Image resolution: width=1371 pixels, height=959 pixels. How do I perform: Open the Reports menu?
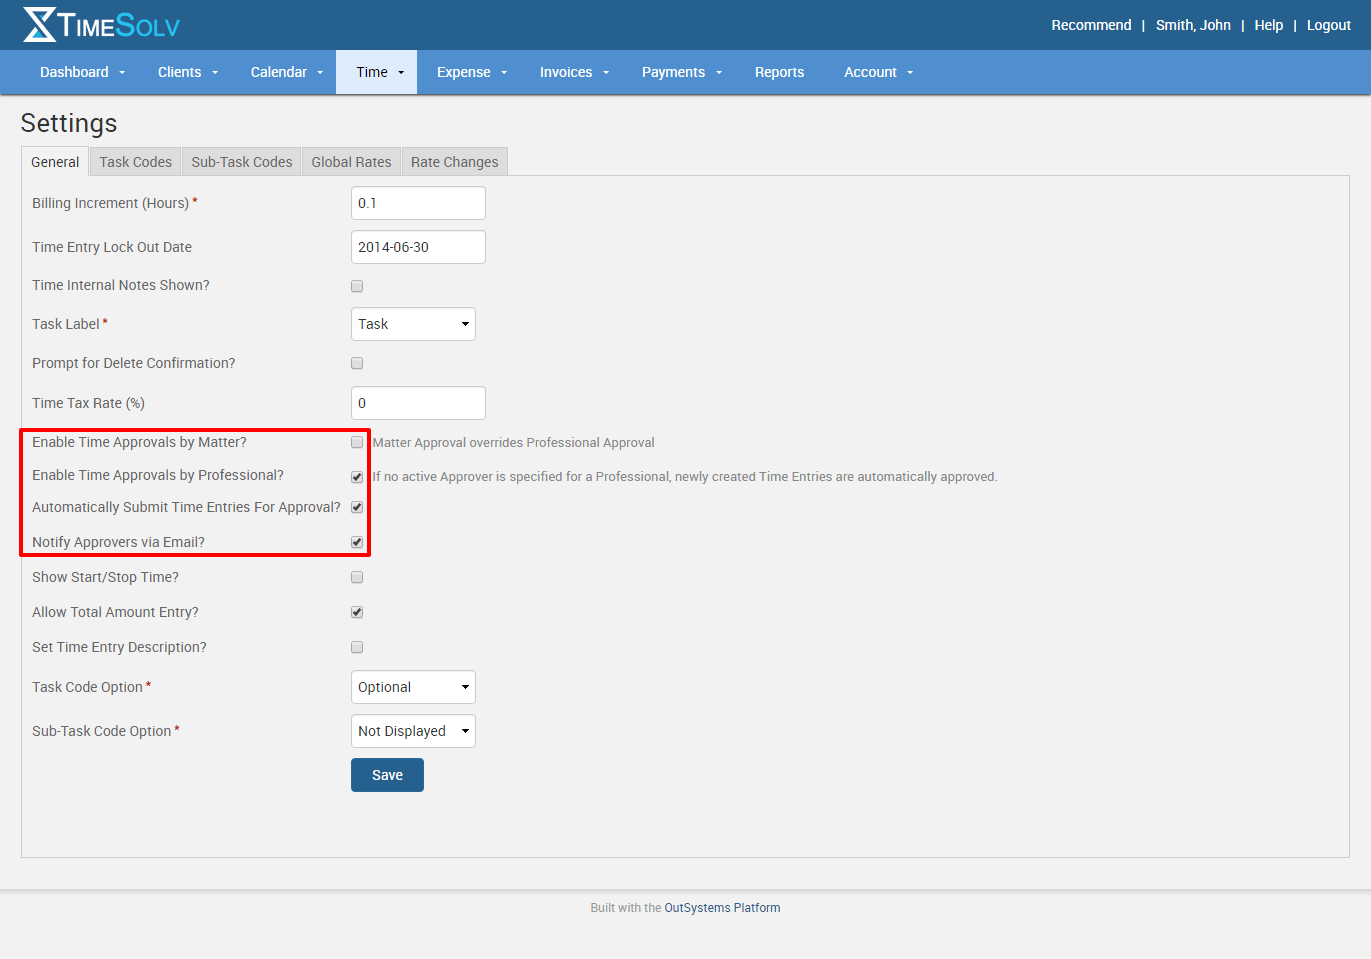pos(780,72)
